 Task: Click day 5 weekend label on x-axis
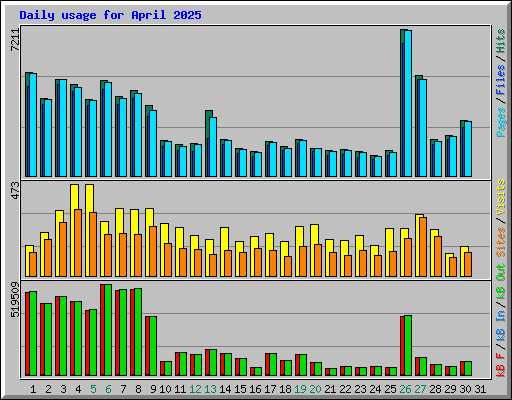pos(93,389)
